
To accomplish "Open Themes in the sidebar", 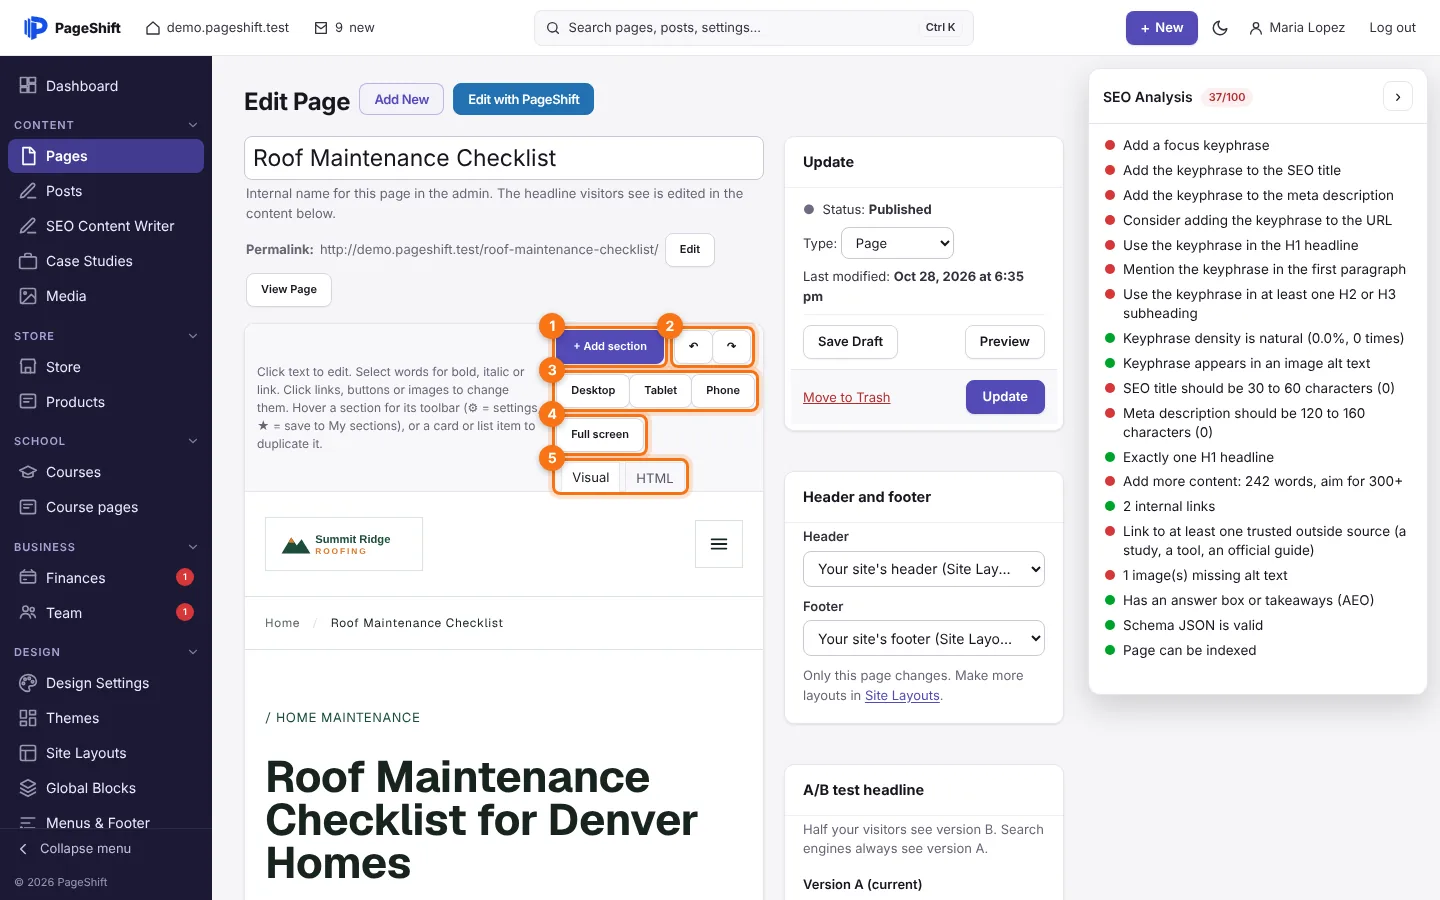I will [106, 718].
